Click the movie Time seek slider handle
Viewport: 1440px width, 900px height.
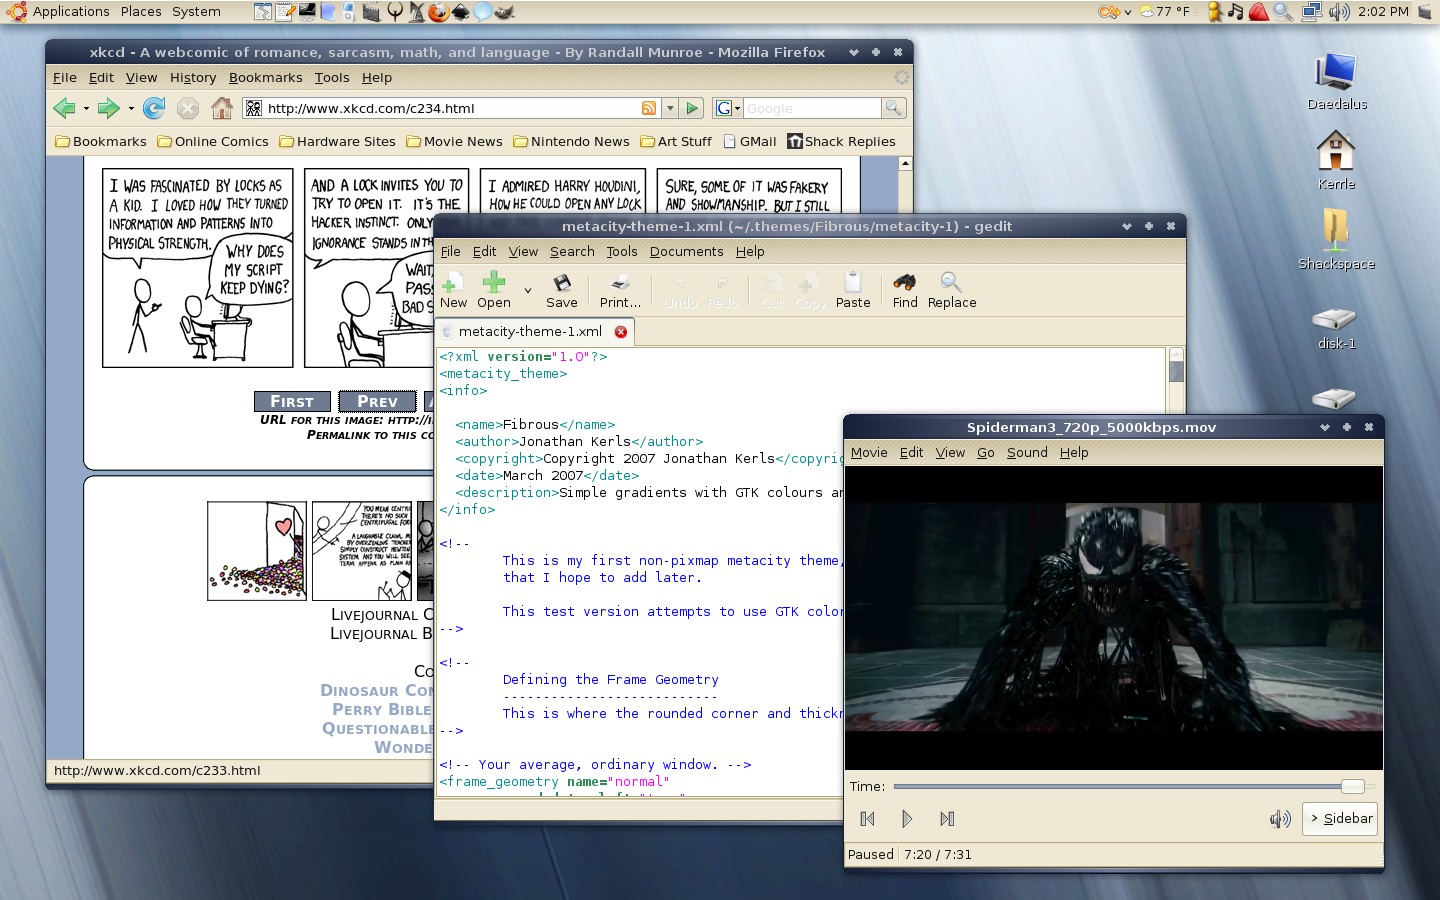1352,787
